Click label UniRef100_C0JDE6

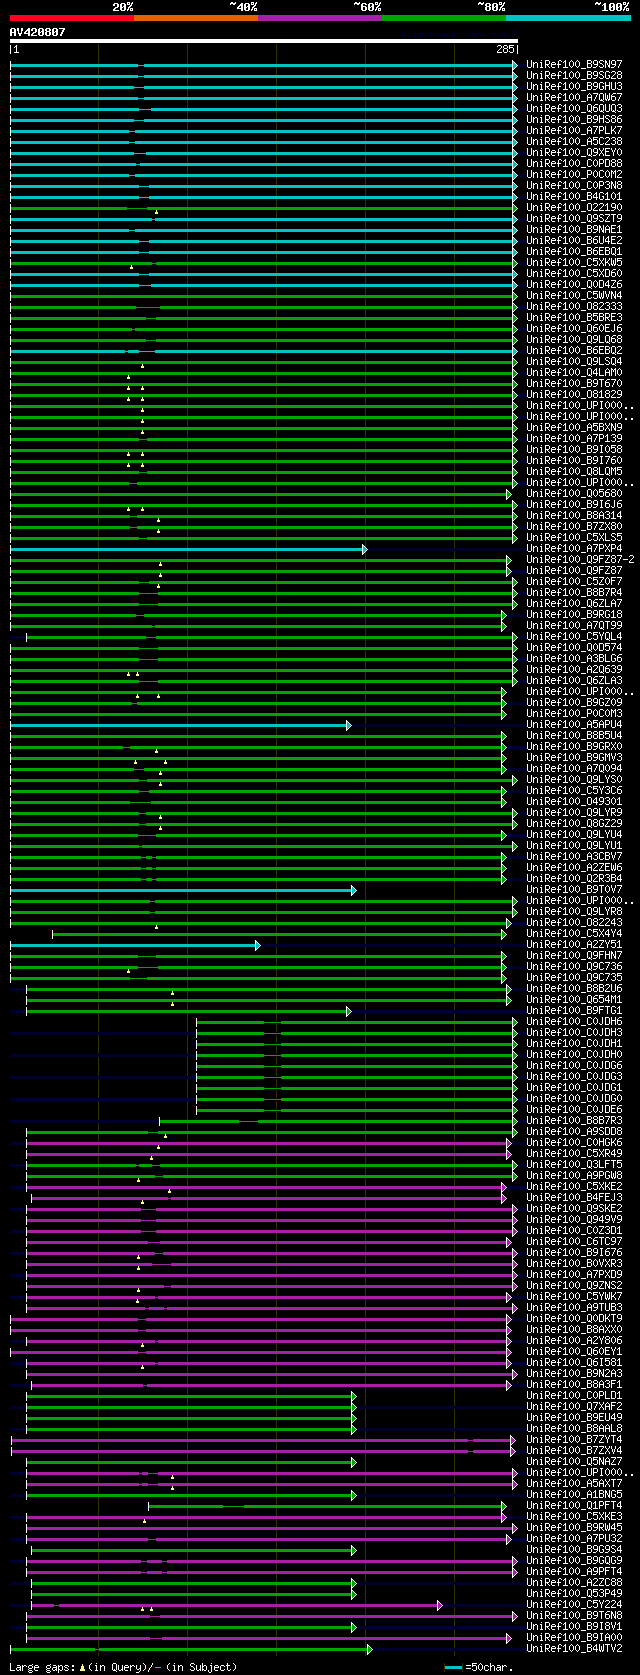(x=574, y=1110)
